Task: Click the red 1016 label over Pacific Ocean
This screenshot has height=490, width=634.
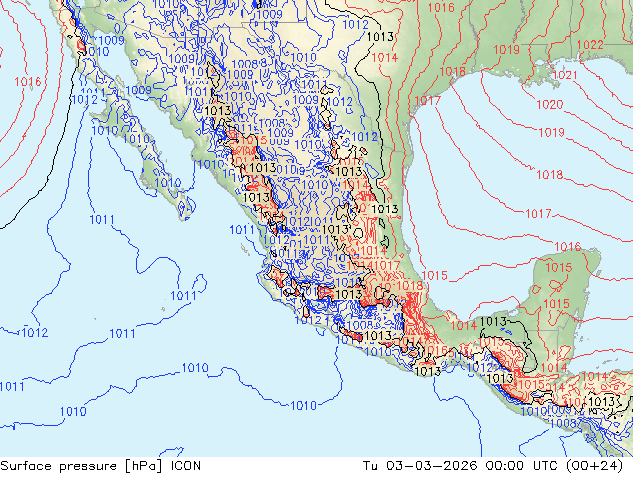Action: pos(28,82)
